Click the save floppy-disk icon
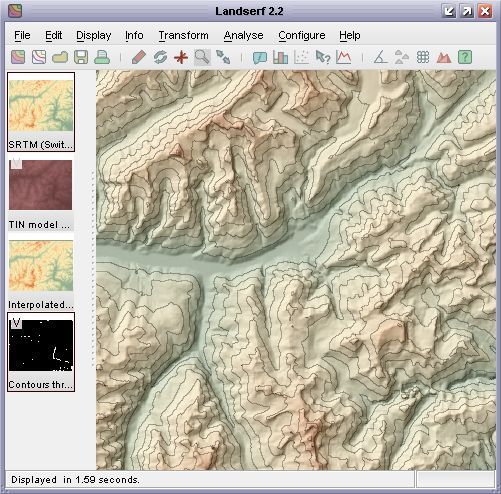This screenshot has width=501, height=494. (81, 57)
